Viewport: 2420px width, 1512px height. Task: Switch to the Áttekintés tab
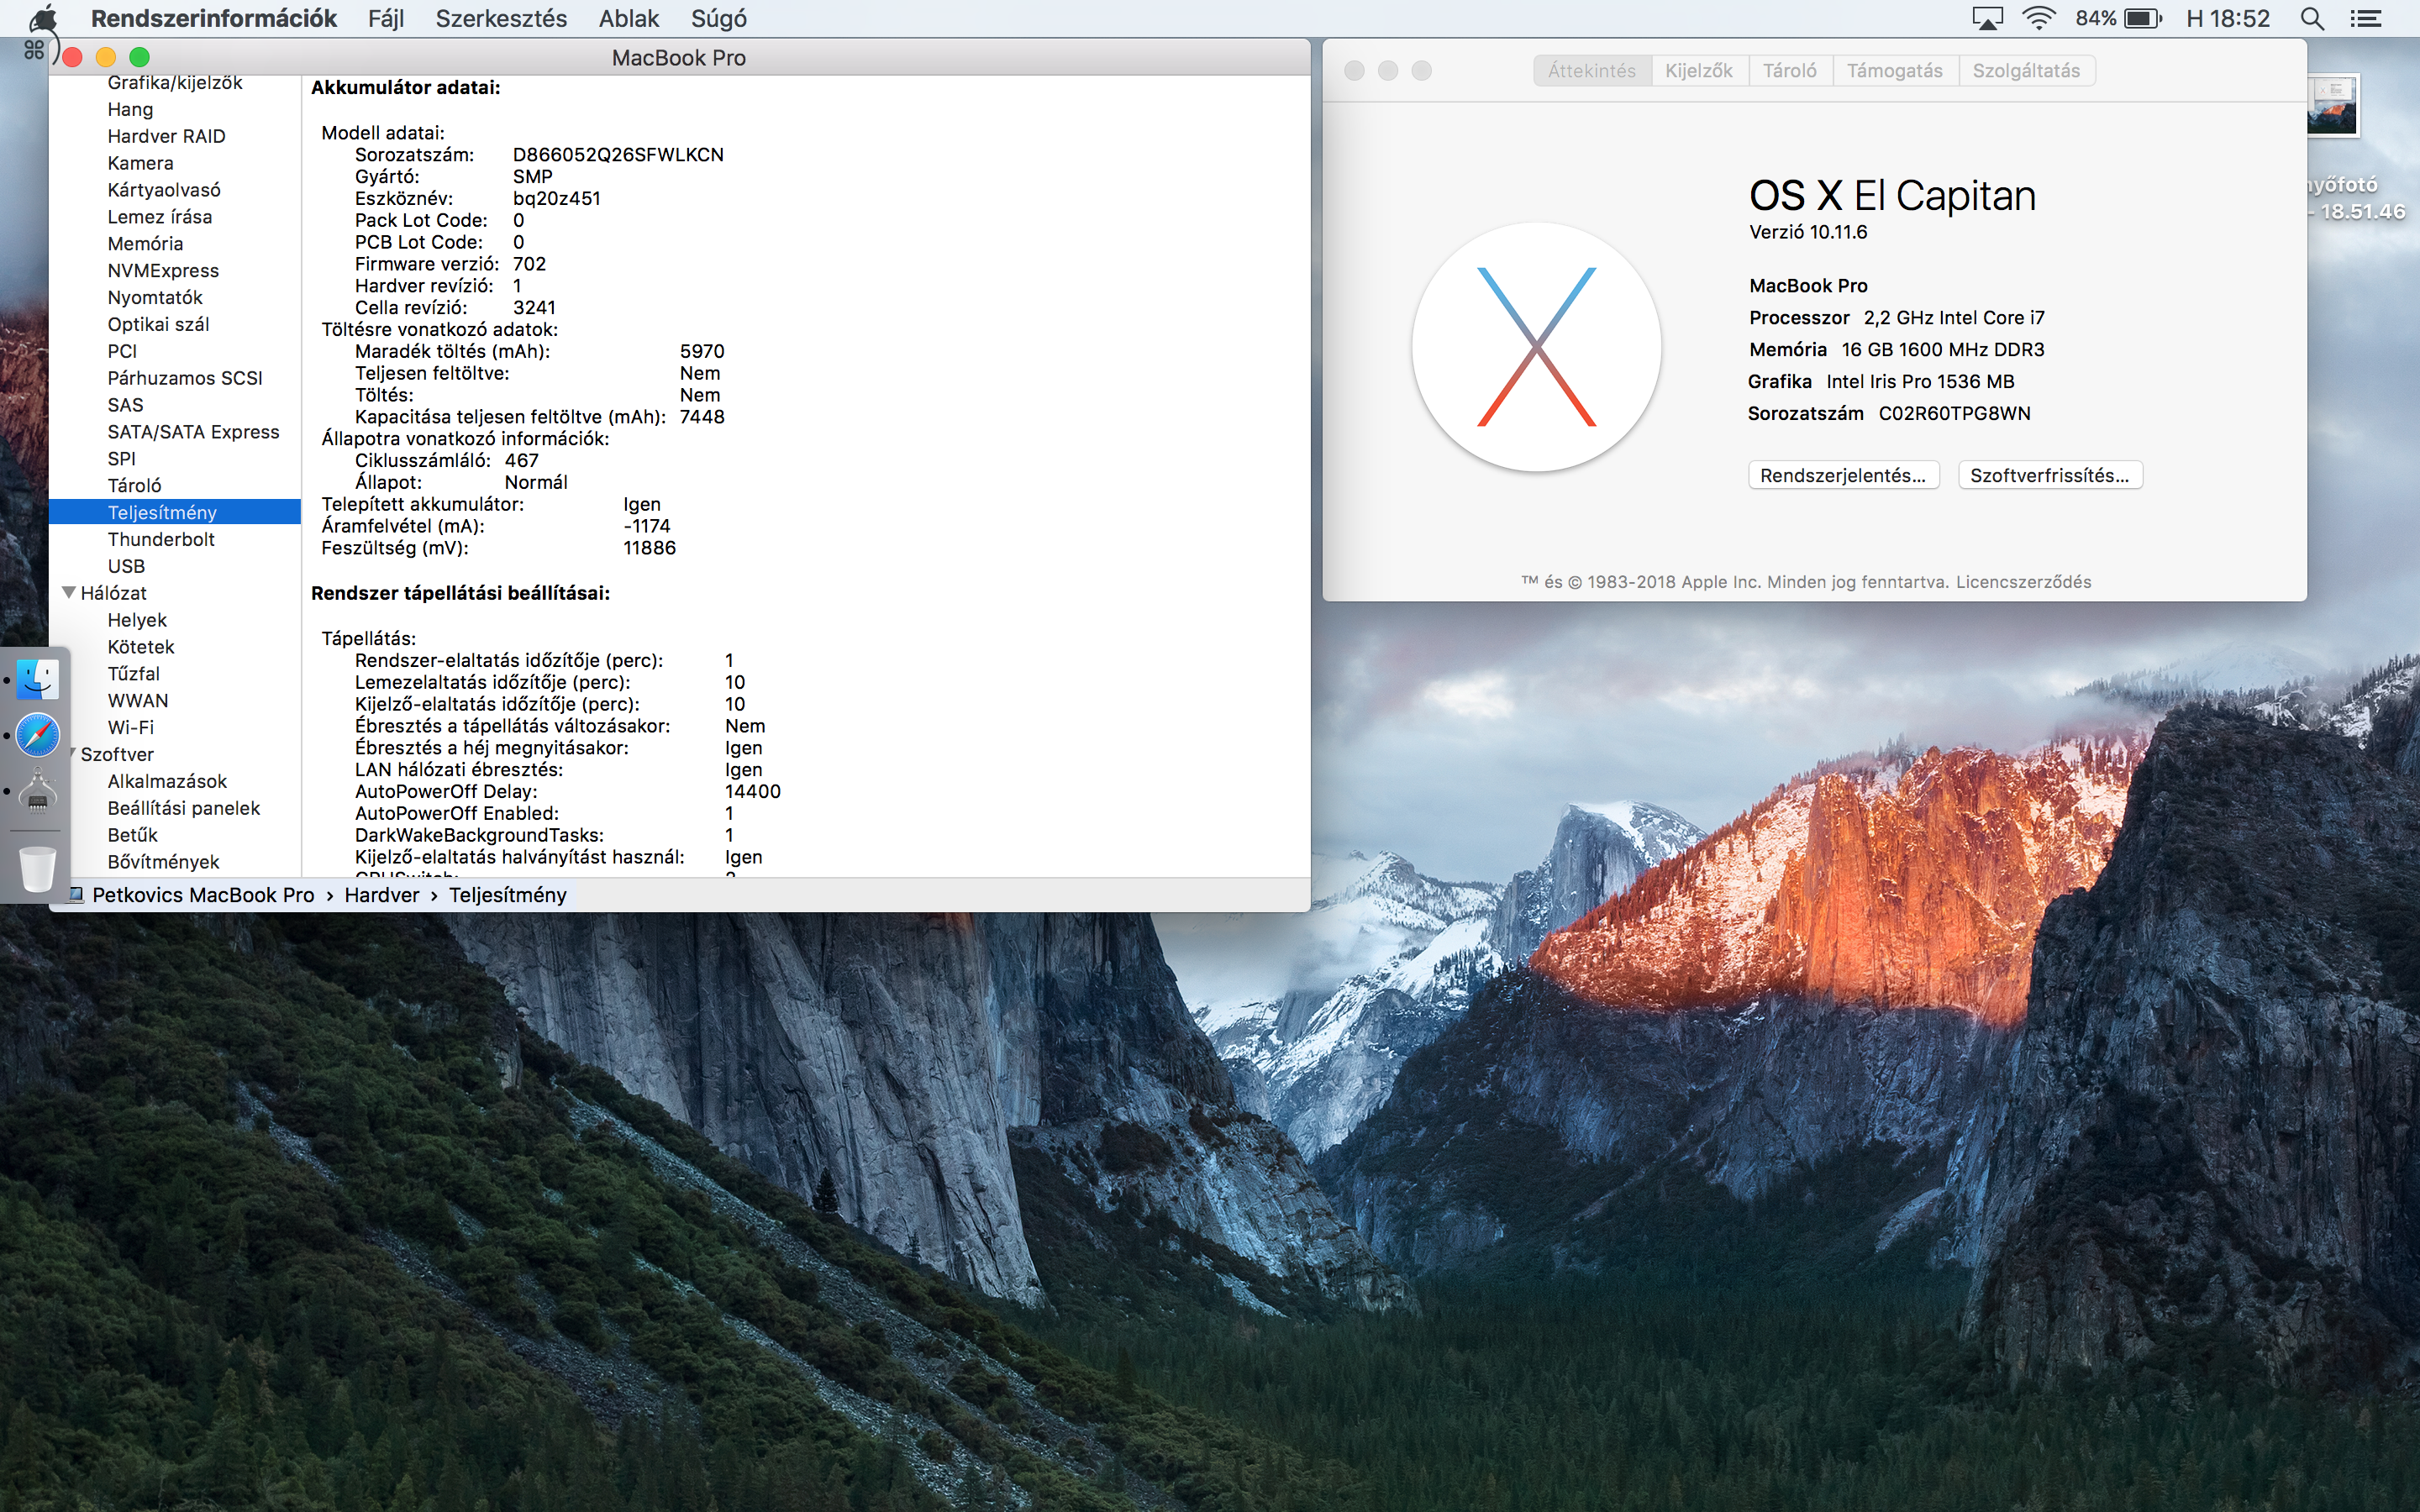(1592, 70)
